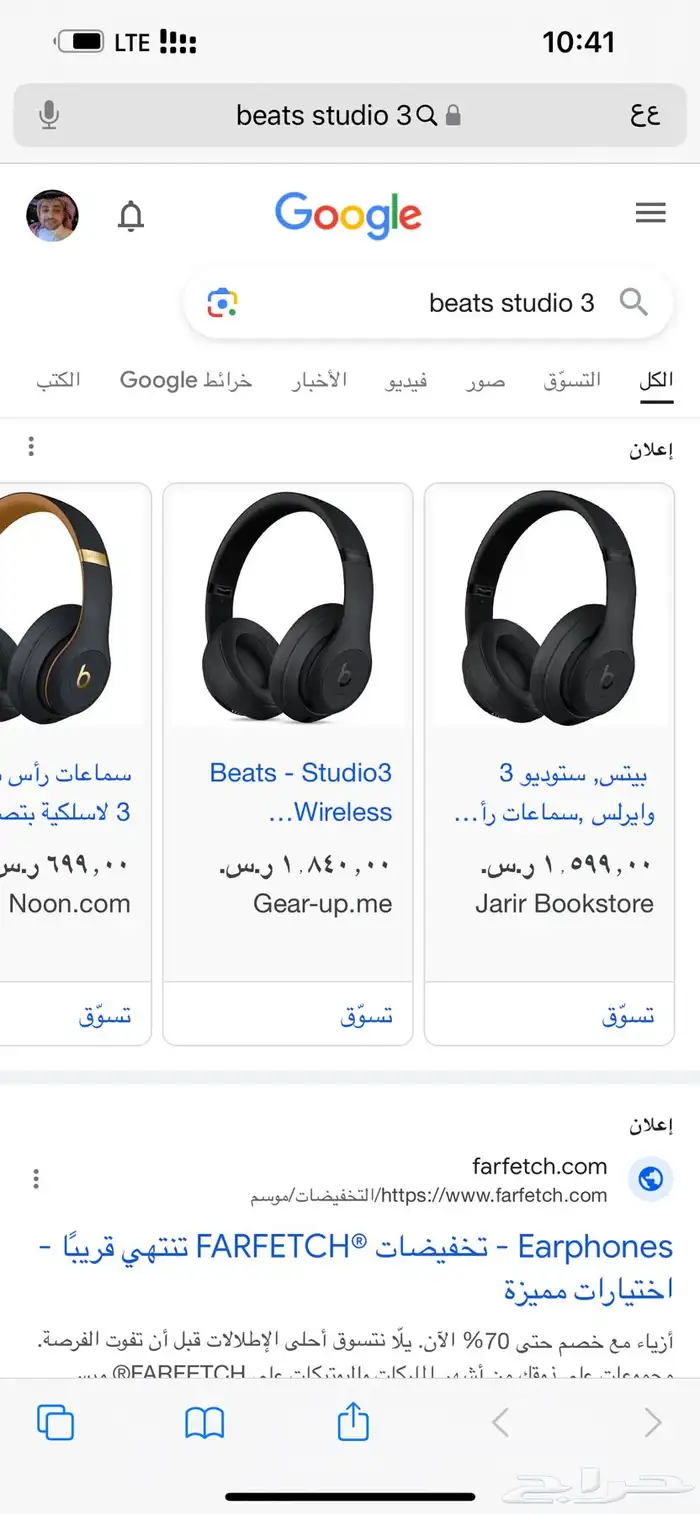
Task: Navigate back with the left chevron
Action: pyautogui.click(x=499, y=1420)
